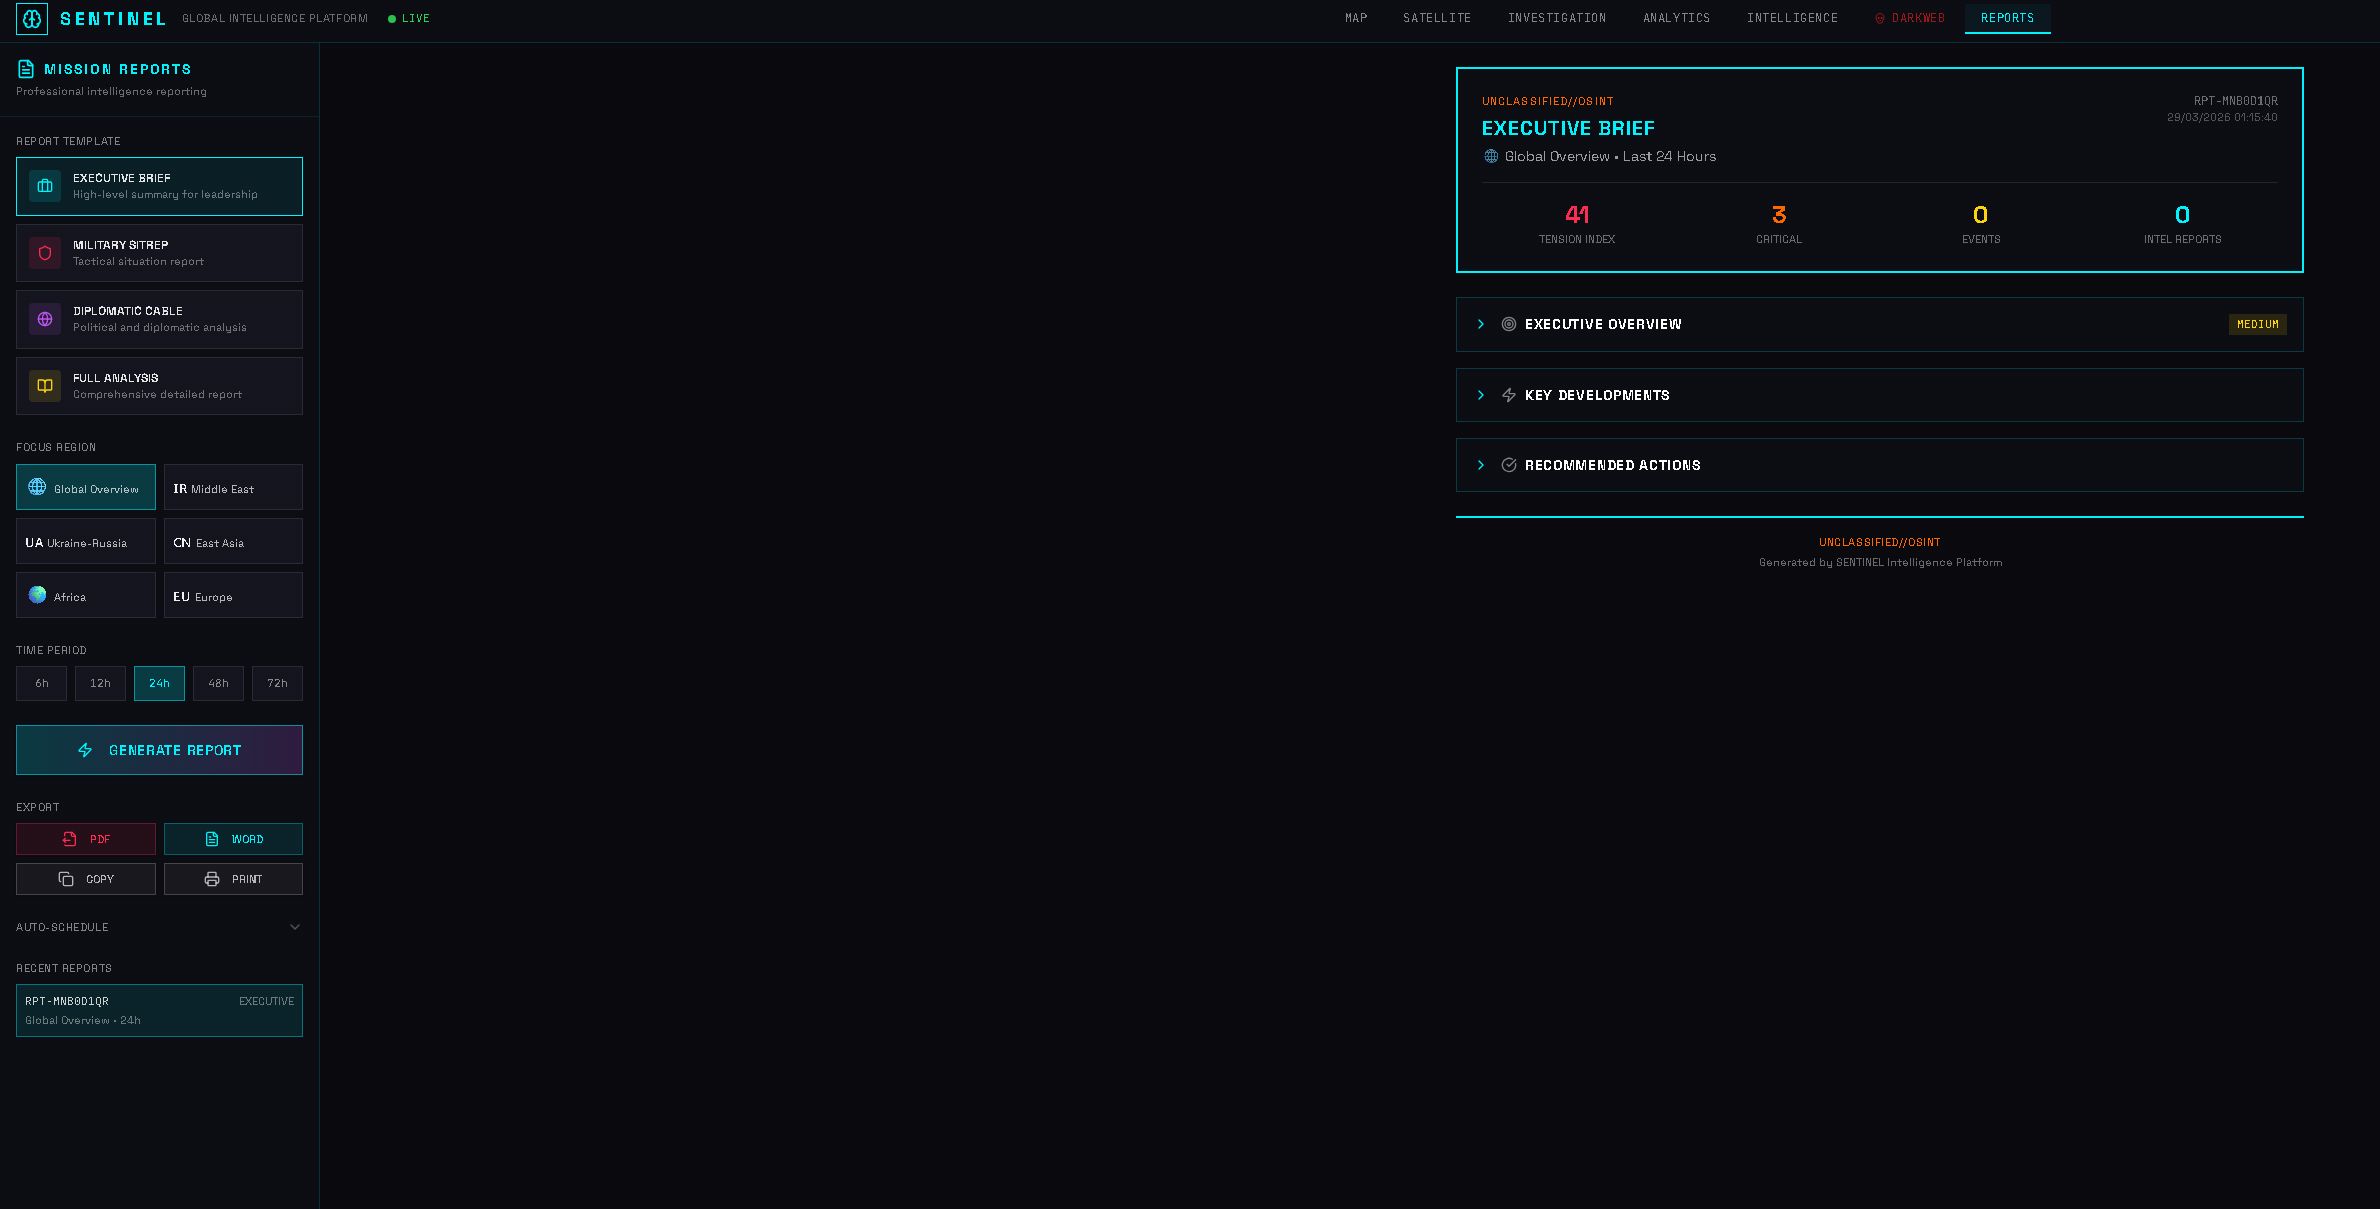Select the 72h time period

coord(277,684)
